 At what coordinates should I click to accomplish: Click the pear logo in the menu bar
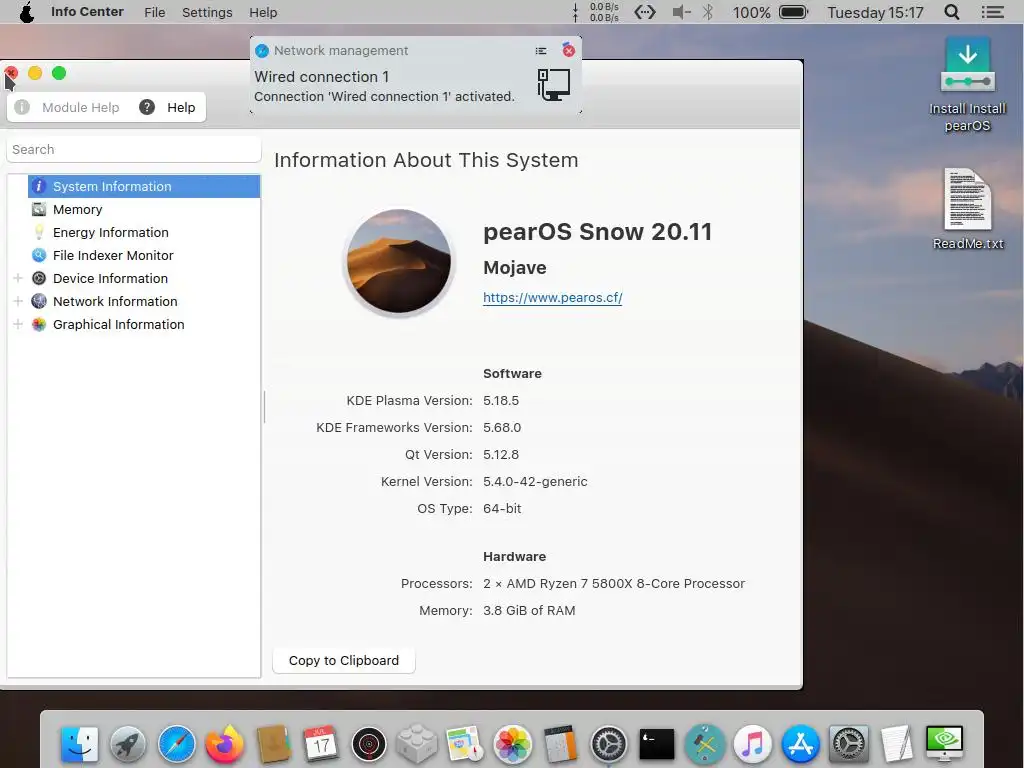tap(26, 12)
